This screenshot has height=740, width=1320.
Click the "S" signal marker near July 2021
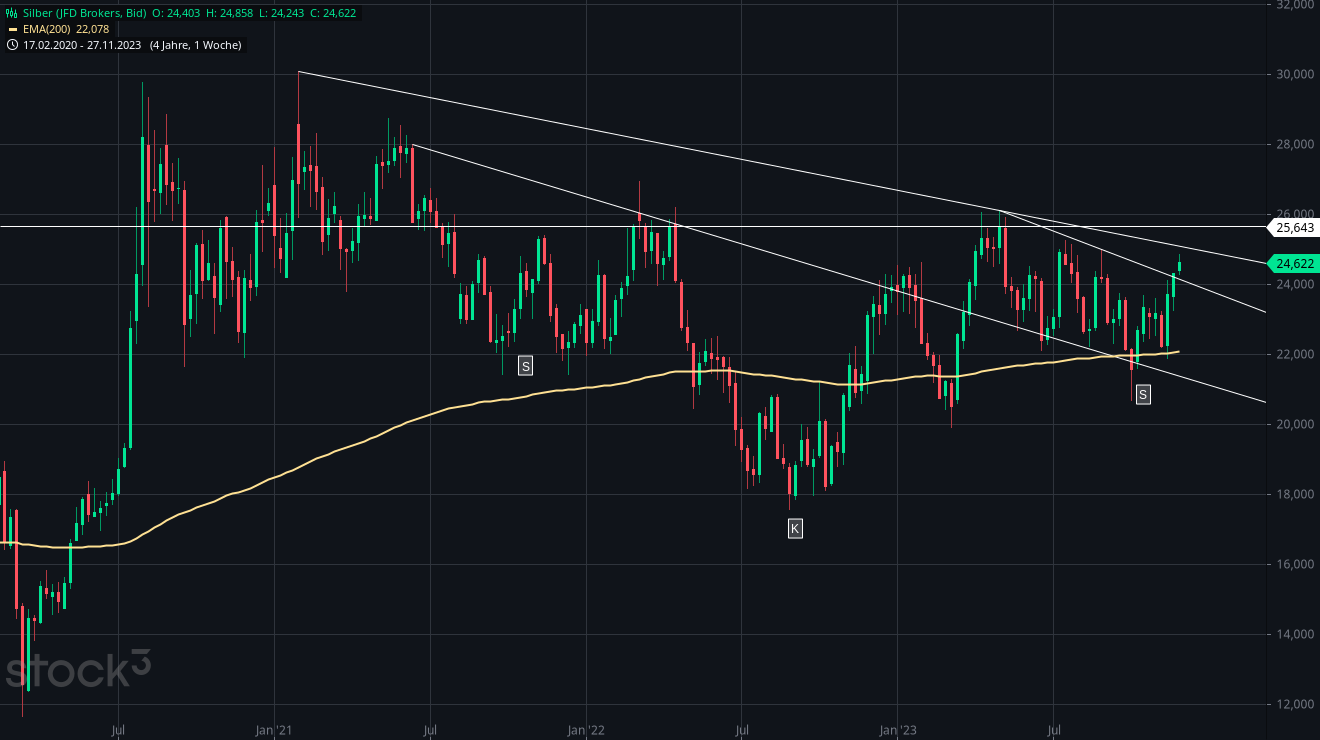coord(523,366)
